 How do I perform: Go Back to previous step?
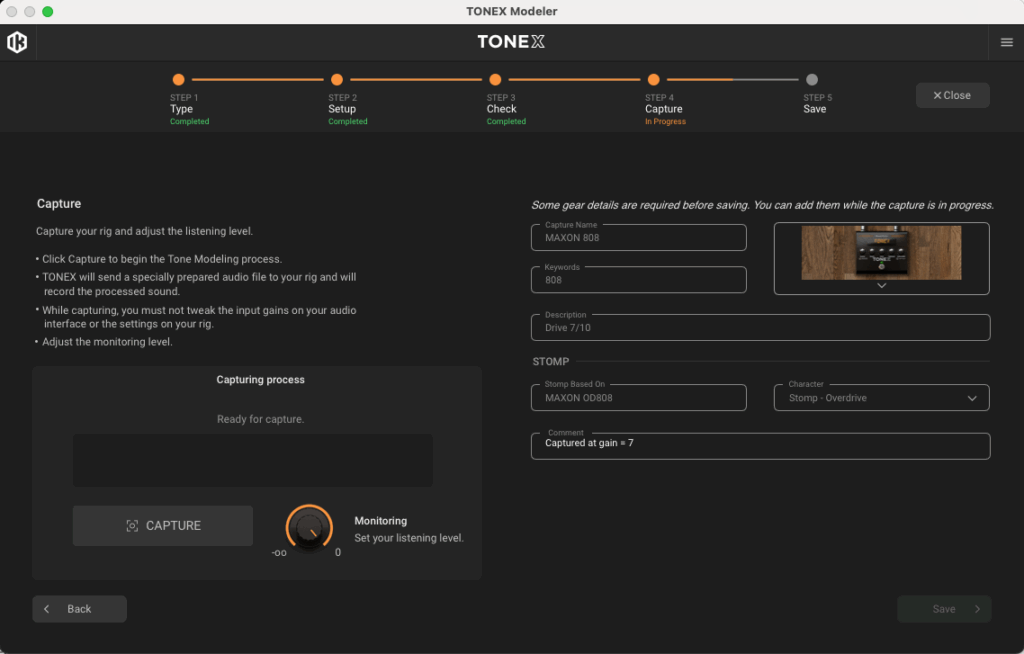(x=79, y=609)
